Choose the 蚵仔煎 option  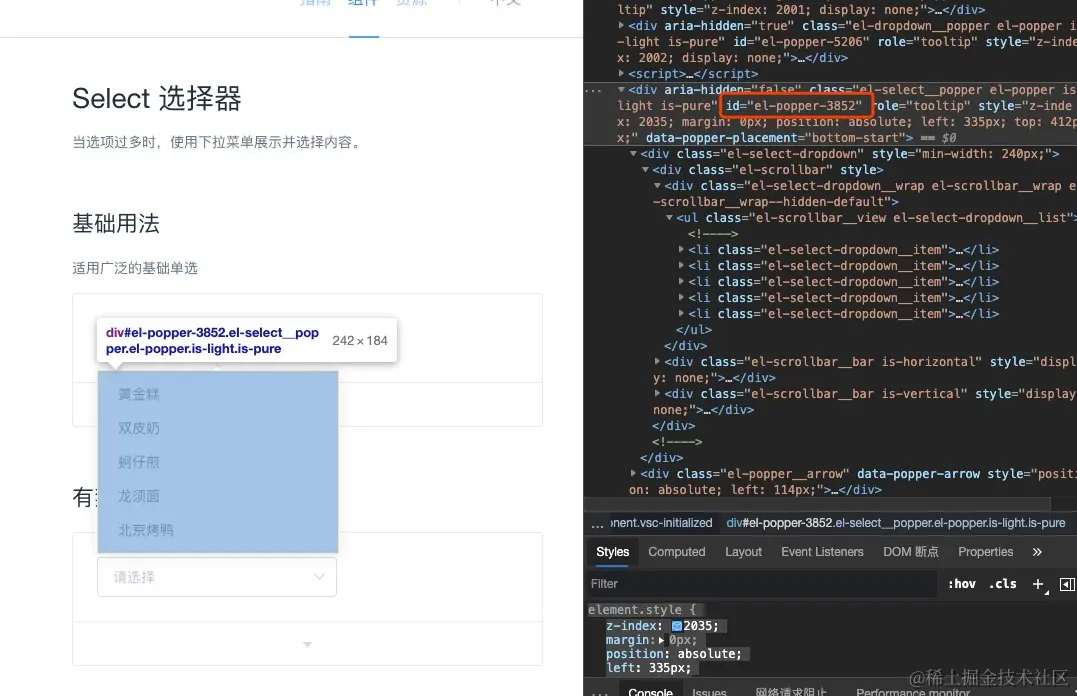click(218, 462)
